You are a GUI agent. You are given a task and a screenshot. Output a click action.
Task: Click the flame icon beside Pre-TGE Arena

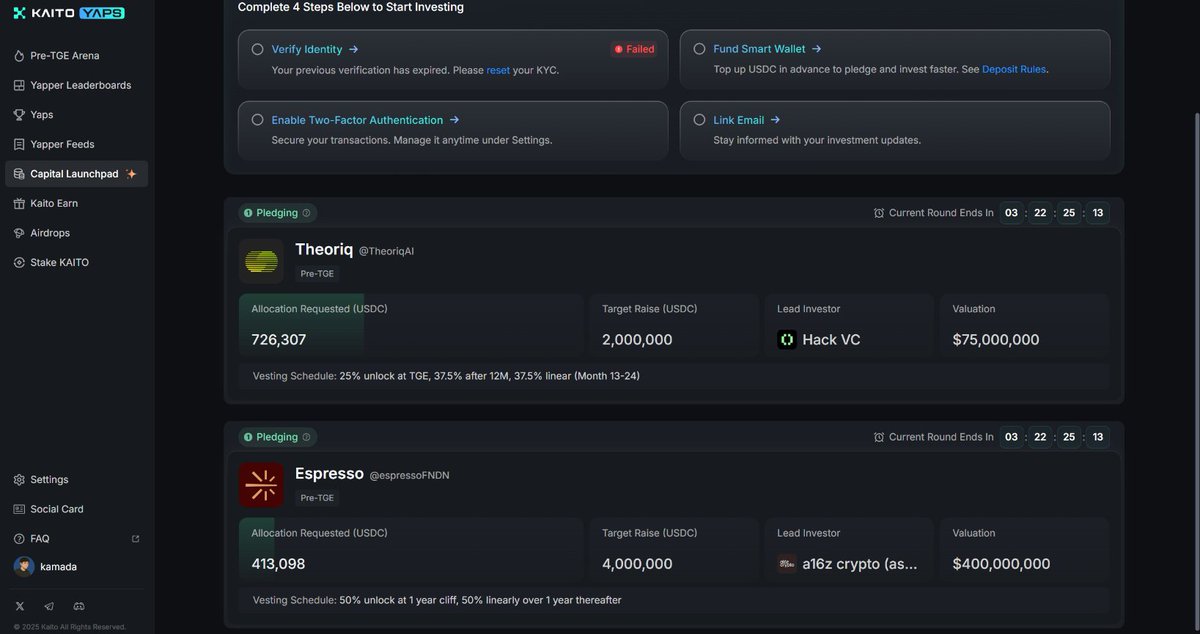click(x=19, y=56)
